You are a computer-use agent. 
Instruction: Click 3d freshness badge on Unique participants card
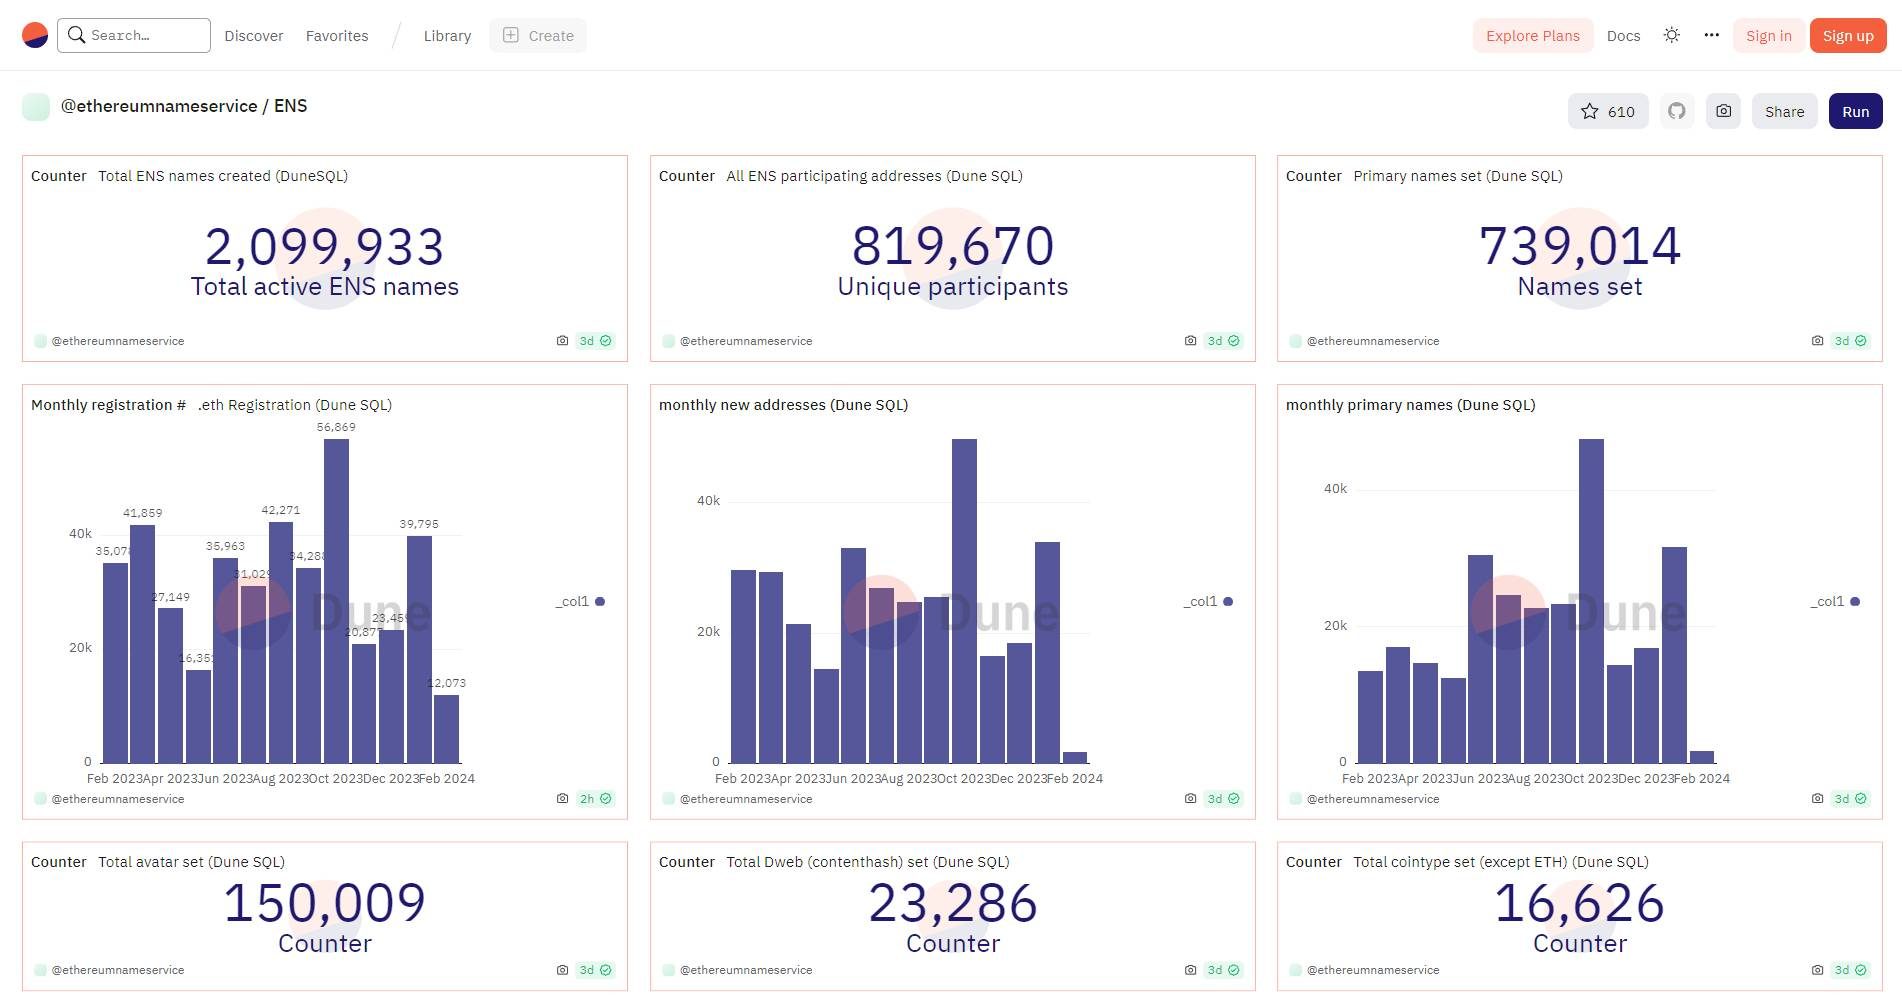pos(1223,341)
